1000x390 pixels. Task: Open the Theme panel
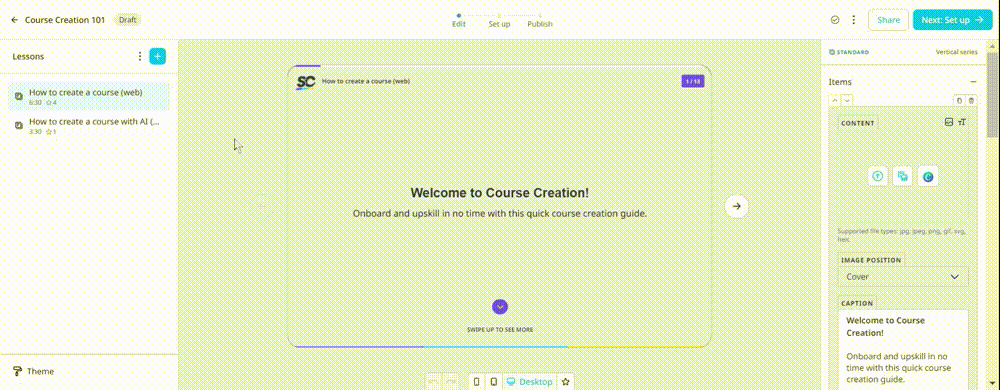(x=34, y=372)
